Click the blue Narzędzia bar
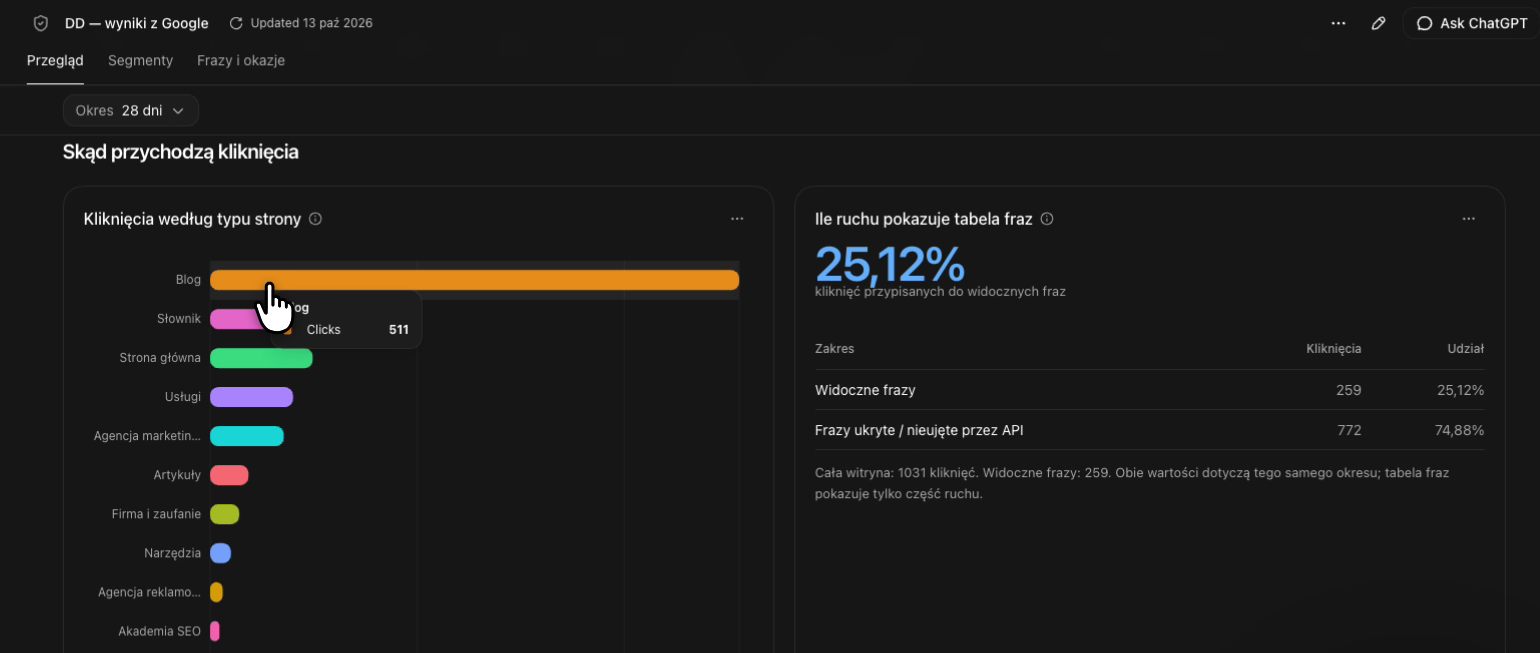 [x=221, y=553]
